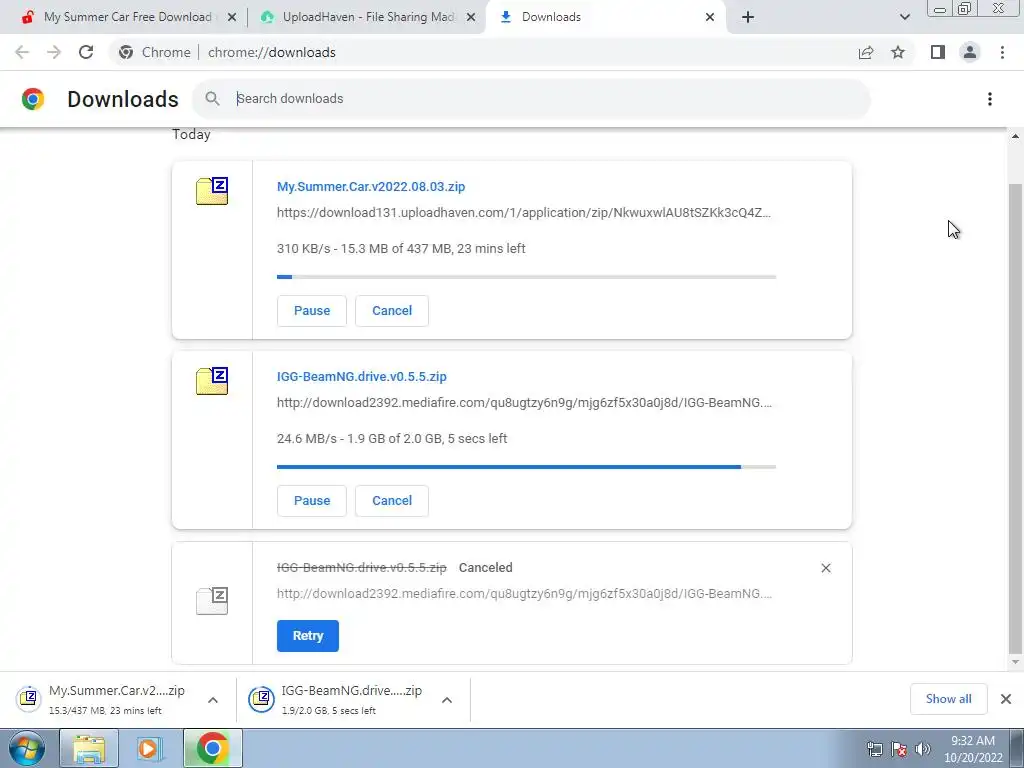
Task: Click the zip file icon for My.Summer.Car
Action: [x=212, y=191]
